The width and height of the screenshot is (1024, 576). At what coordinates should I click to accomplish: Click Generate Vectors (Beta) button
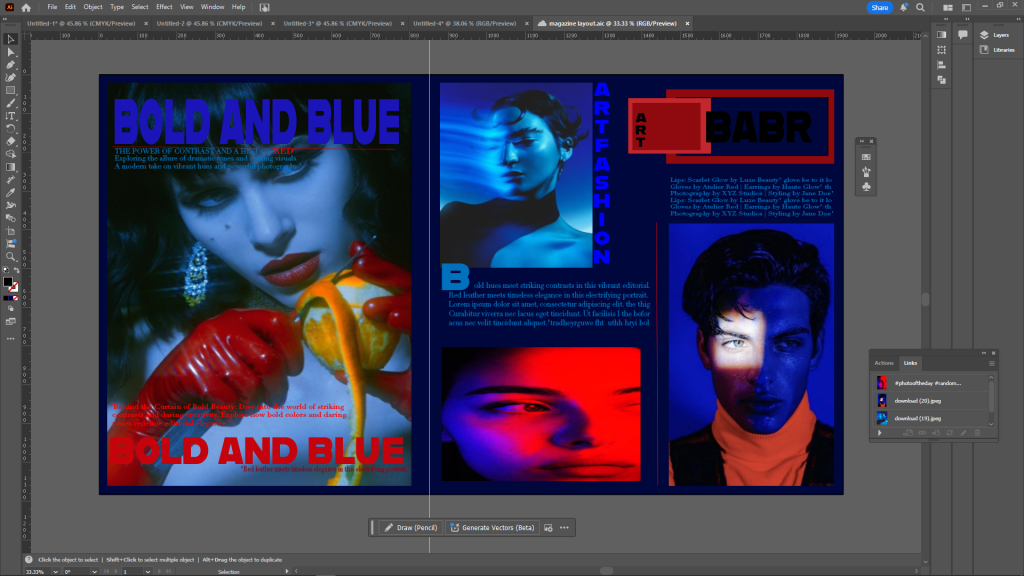(492, 527)
